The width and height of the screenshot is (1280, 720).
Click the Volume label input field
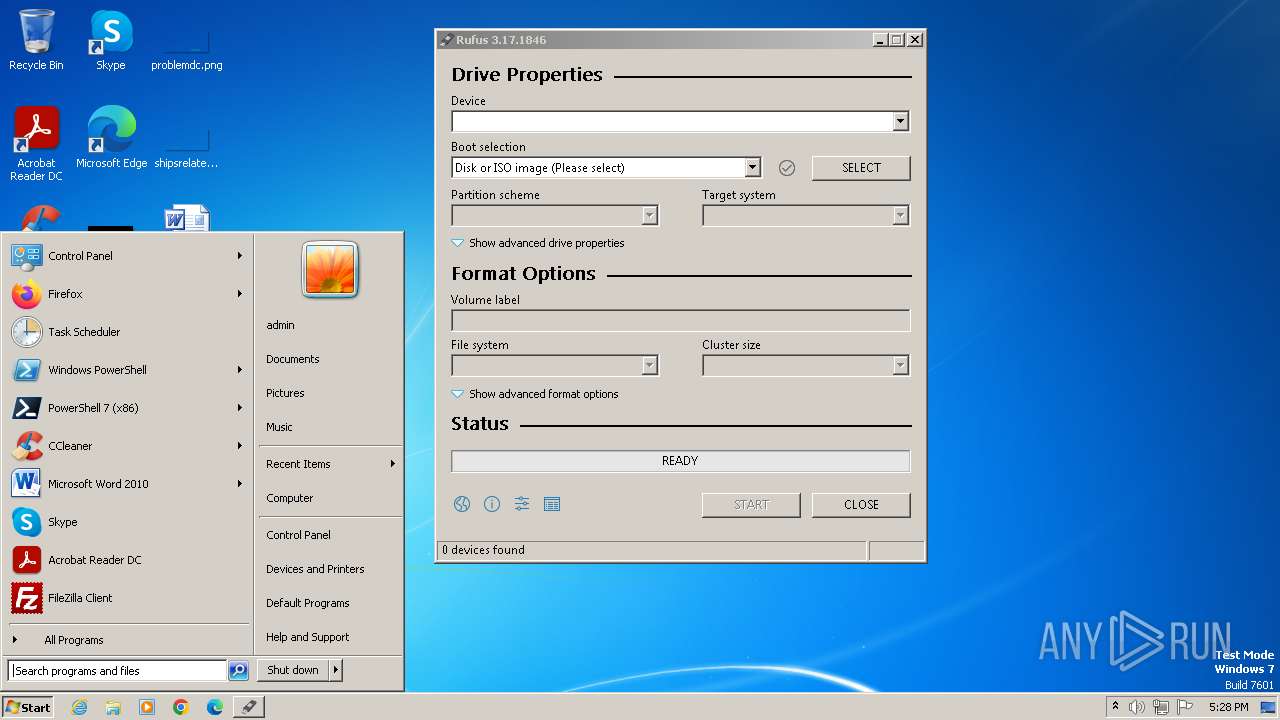[680, 320]
